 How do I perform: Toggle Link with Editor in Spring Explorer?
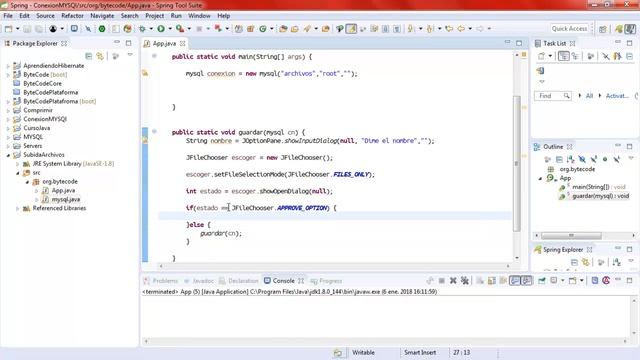586,262
